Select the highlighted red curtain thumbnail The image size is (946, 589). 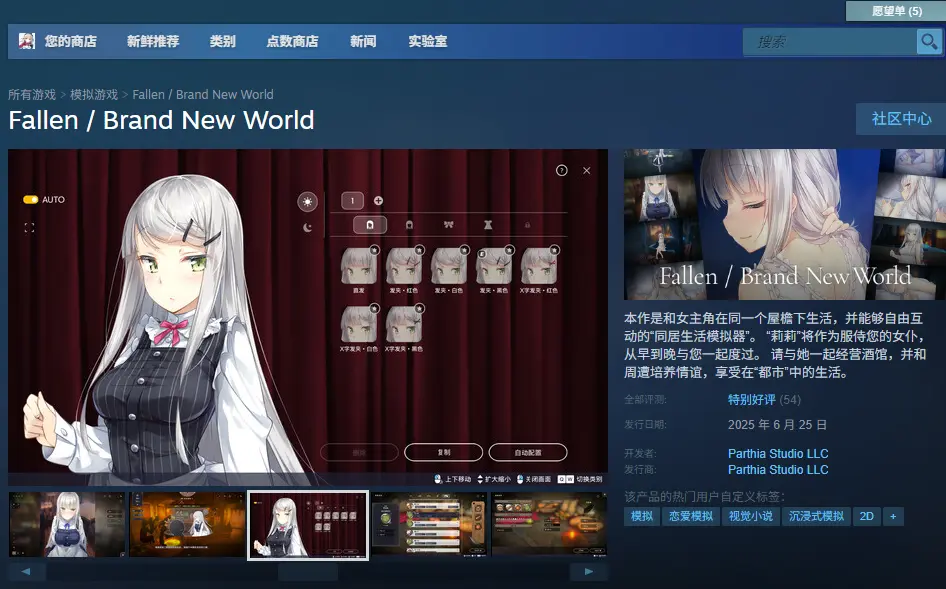tap(308, 525)
